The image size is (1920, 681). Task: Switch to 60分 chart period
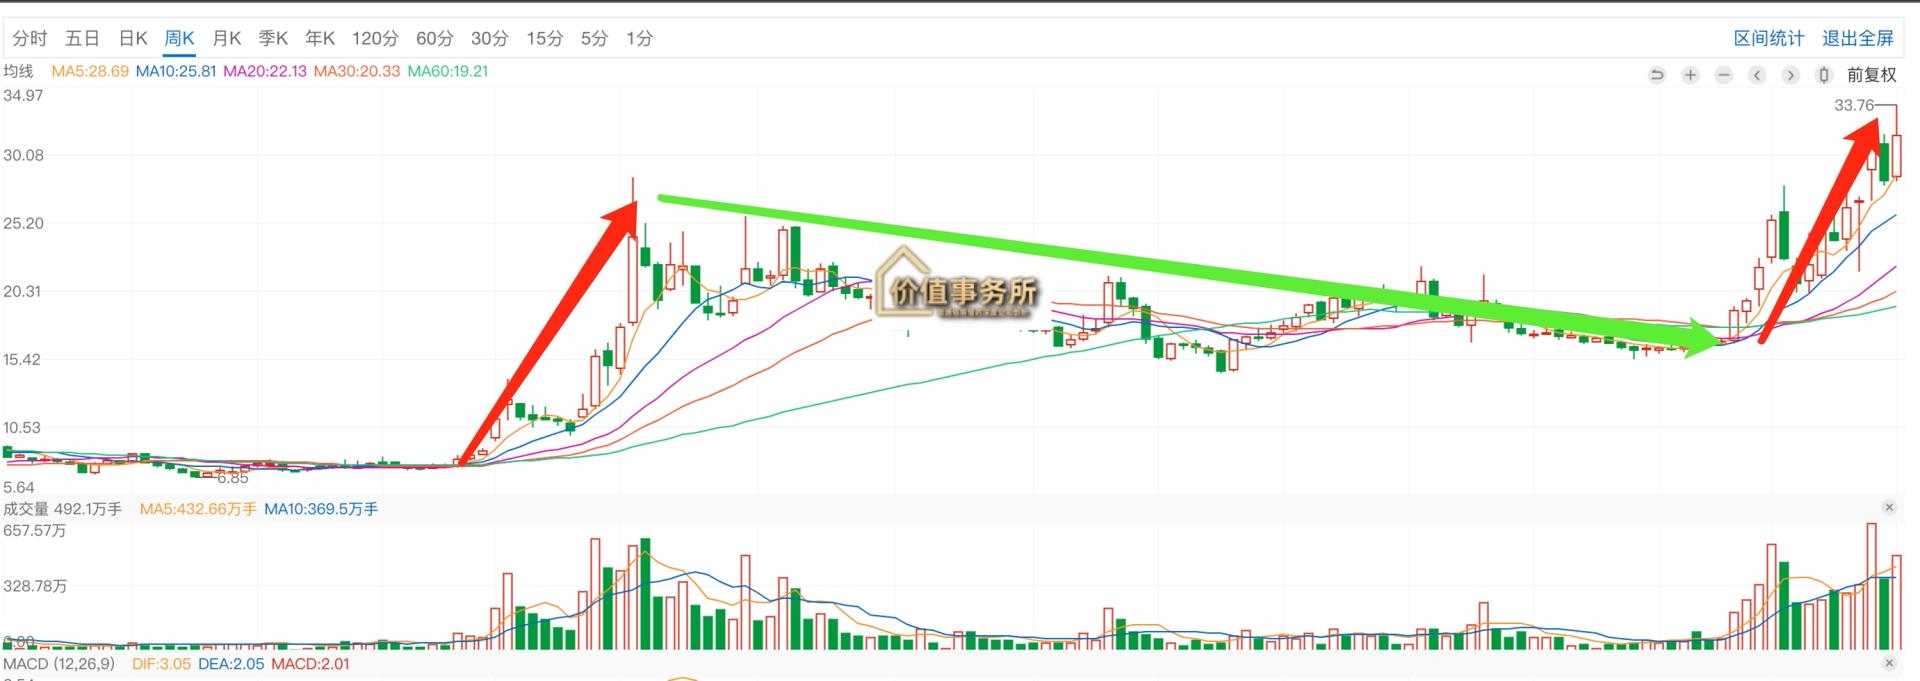(434, 38)
